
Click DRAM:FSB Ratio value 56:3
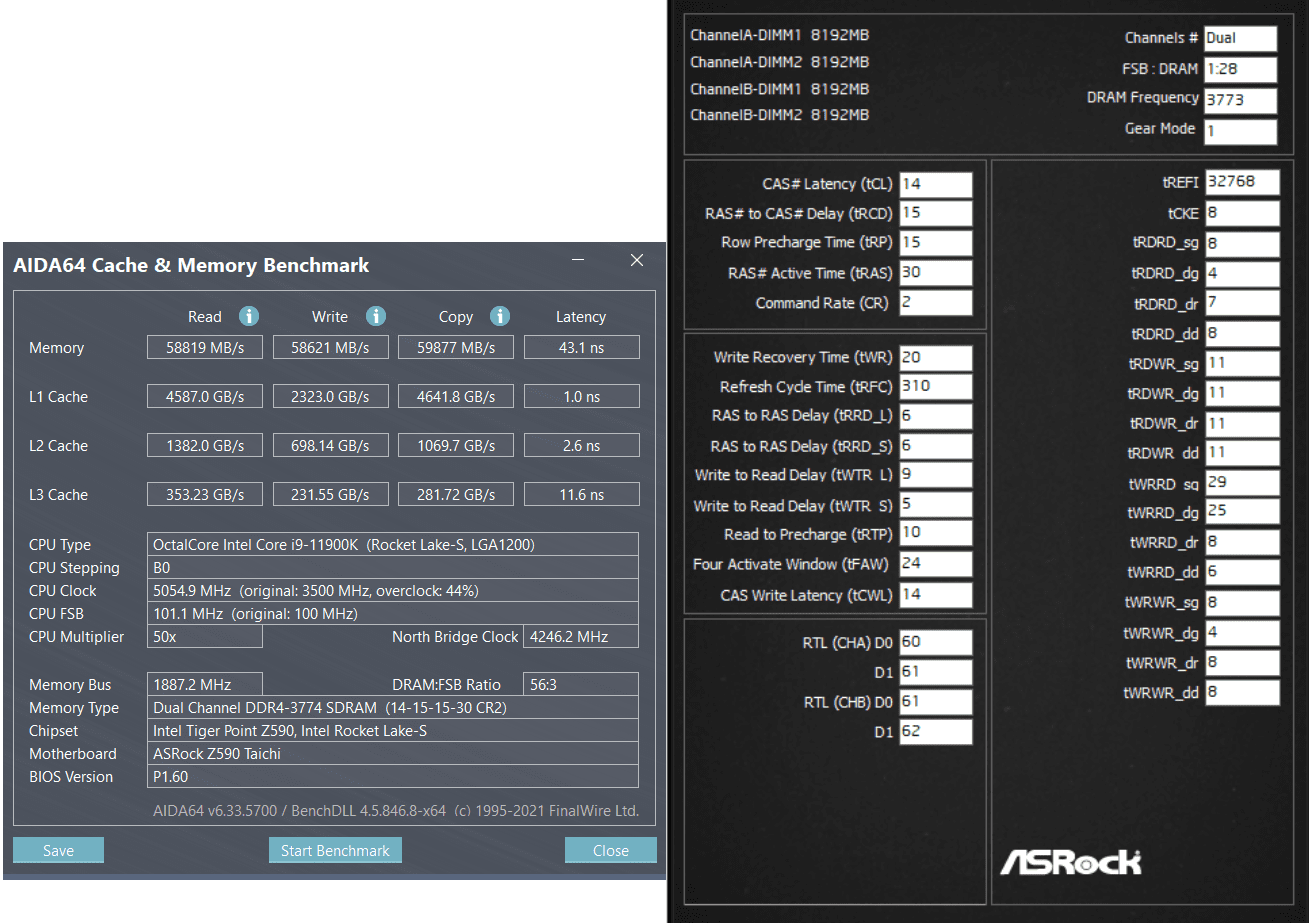point(581,684)
